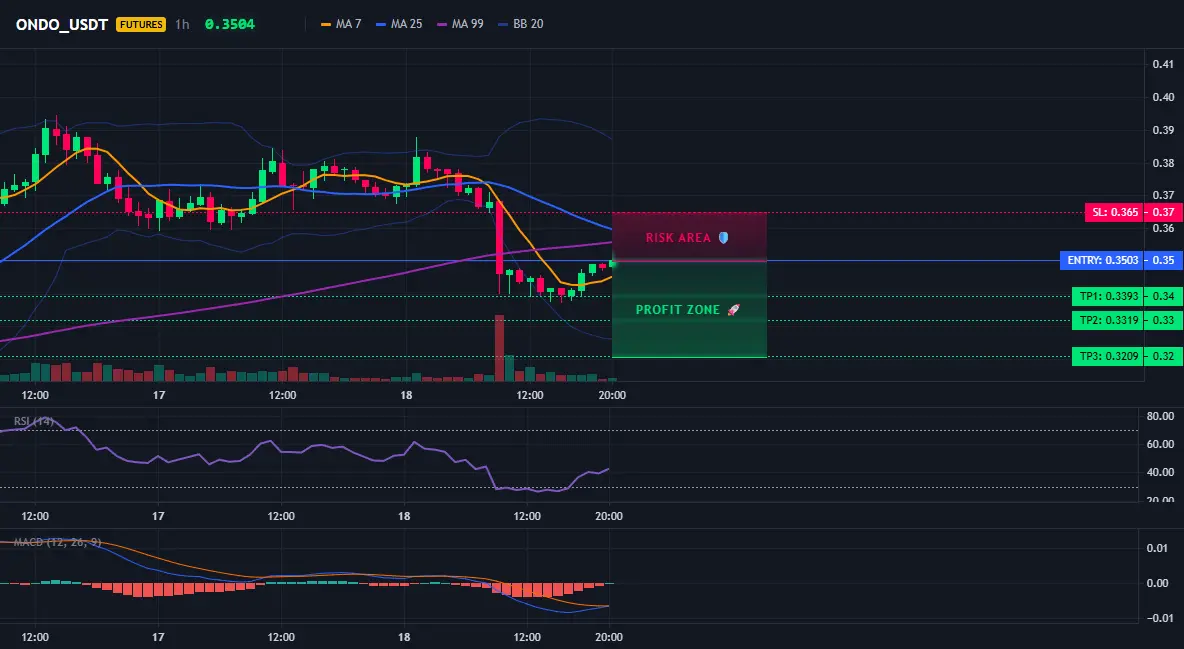
Task: Click the PROFIT ZONE text
Action: (678, 310)
